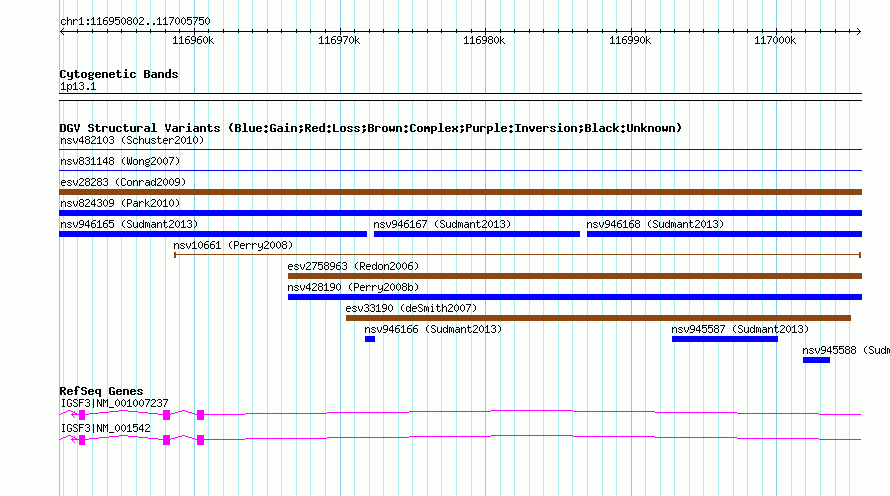Open variant nsv482103 (Schuster2010) label
Viewport: 890px width, 496px height.
point(132,140)
